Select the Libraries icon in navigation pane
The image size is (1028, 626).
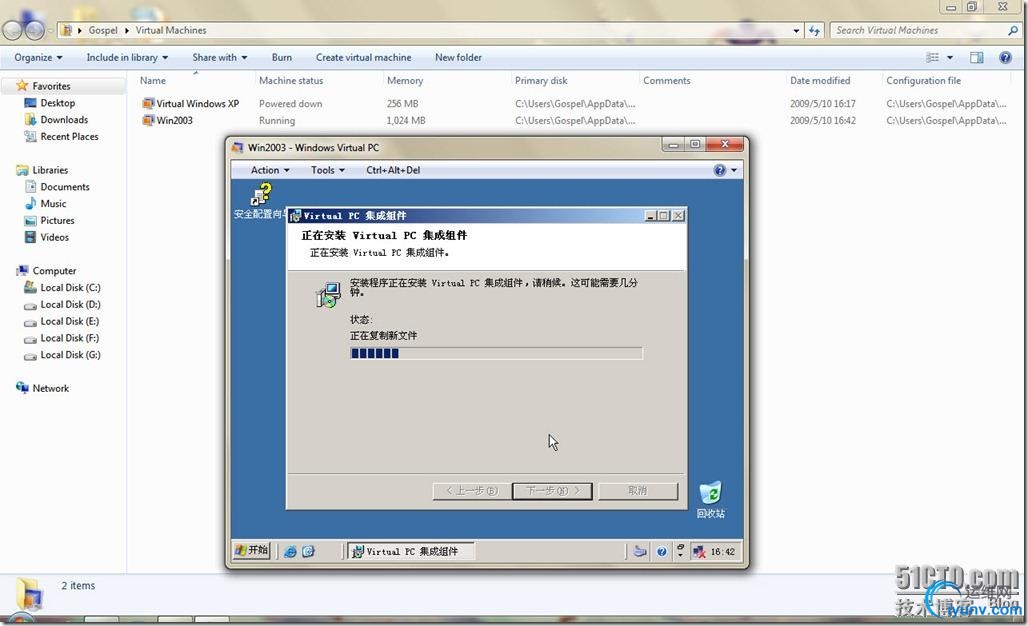pyautogui.click(x=22, y=170)
